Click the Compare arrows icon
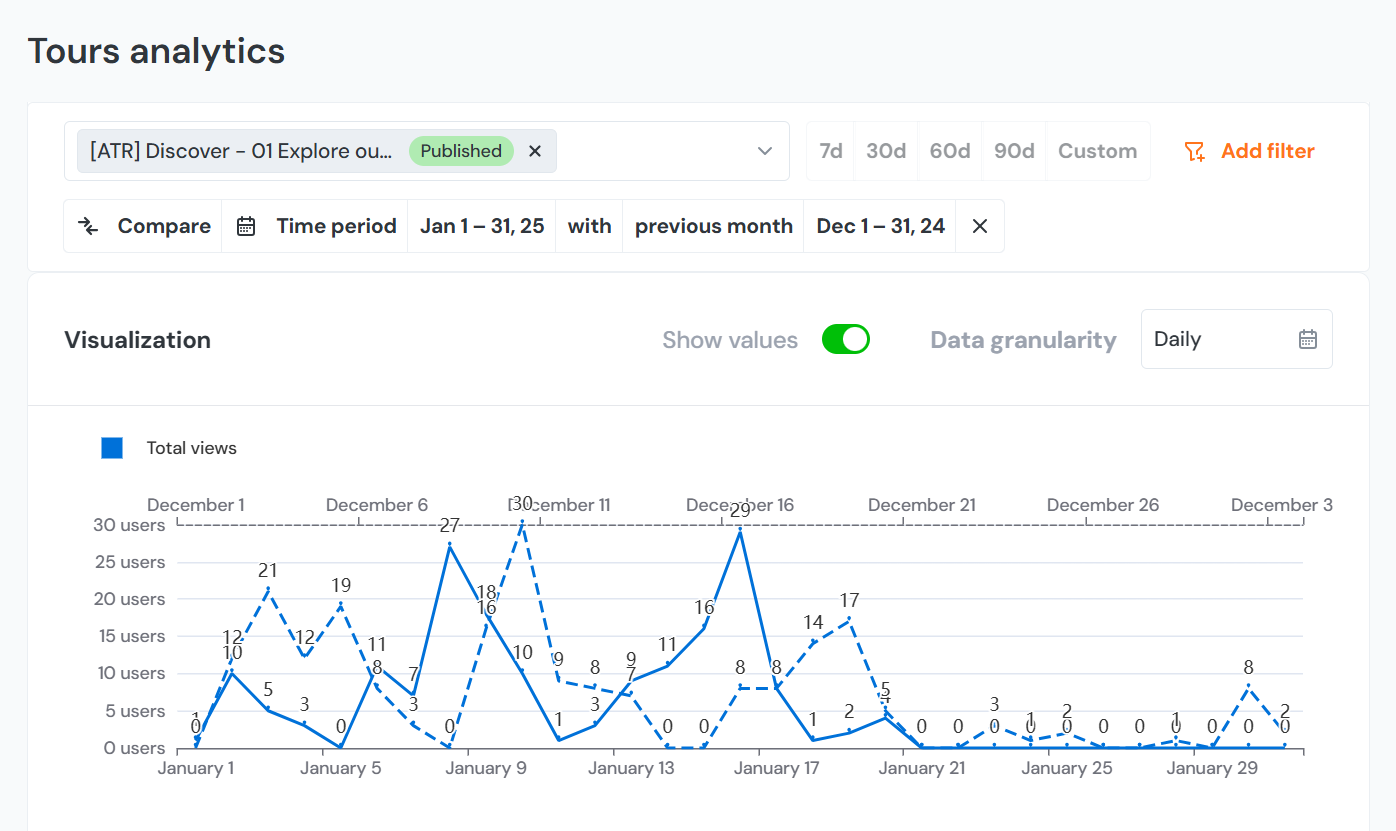Screen dimensions: 1396x831 [89, 226]
